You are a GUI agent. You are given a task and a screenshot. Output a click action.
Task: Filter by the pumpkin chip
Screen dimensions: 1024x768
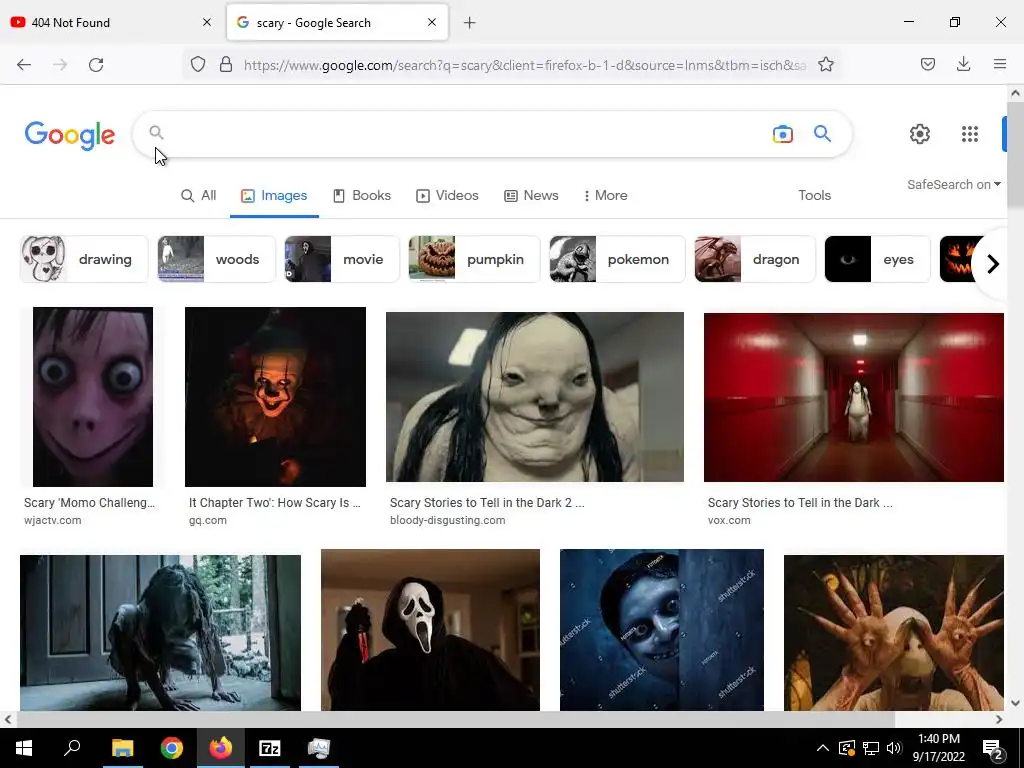pos(475,259)
